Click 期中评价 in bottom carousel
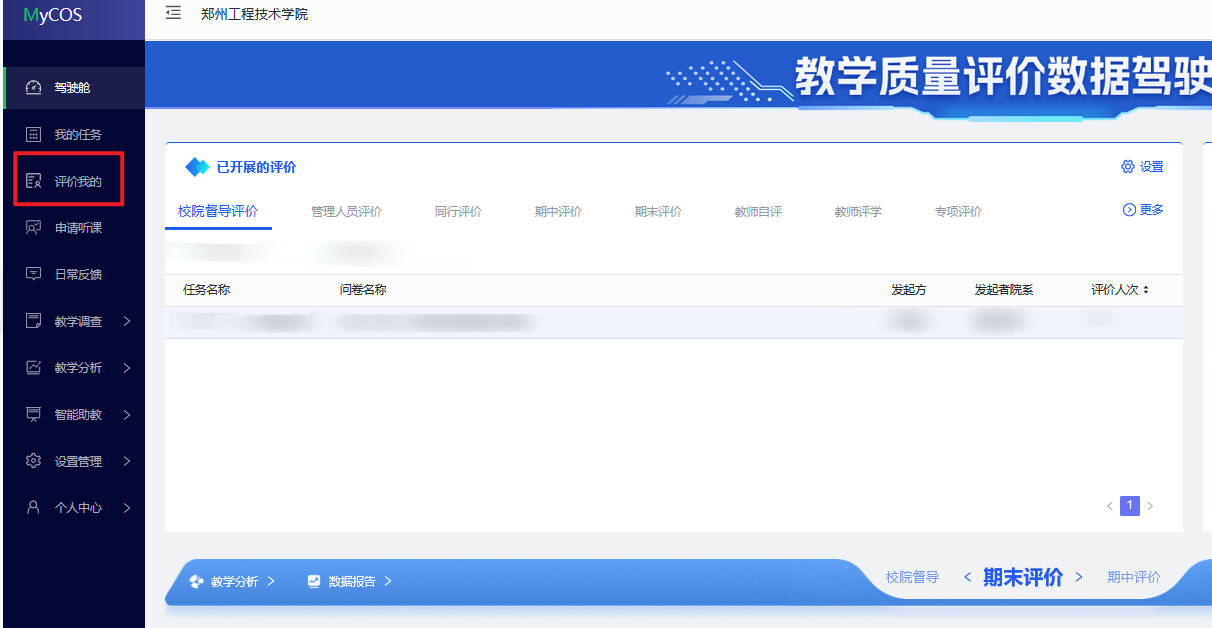This screenshot has height=628, width=1212. click(1134, 577)
